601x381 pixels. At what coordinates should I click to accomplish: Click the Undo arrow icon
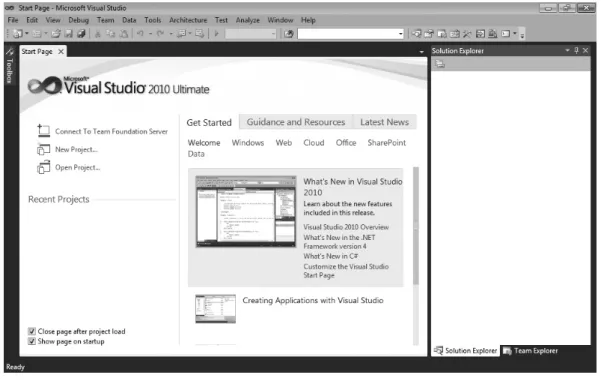tap(140, 34)
